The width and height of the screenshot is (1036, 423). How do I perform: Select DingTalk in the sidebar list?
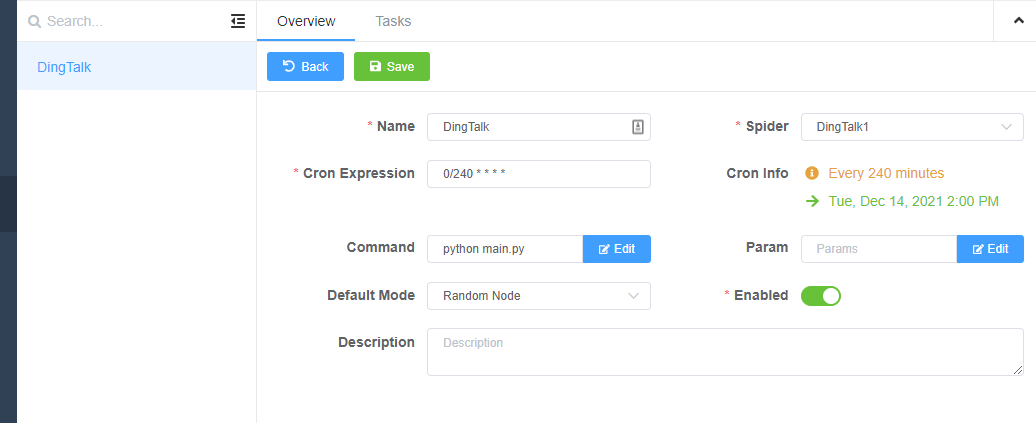[64, 68]
